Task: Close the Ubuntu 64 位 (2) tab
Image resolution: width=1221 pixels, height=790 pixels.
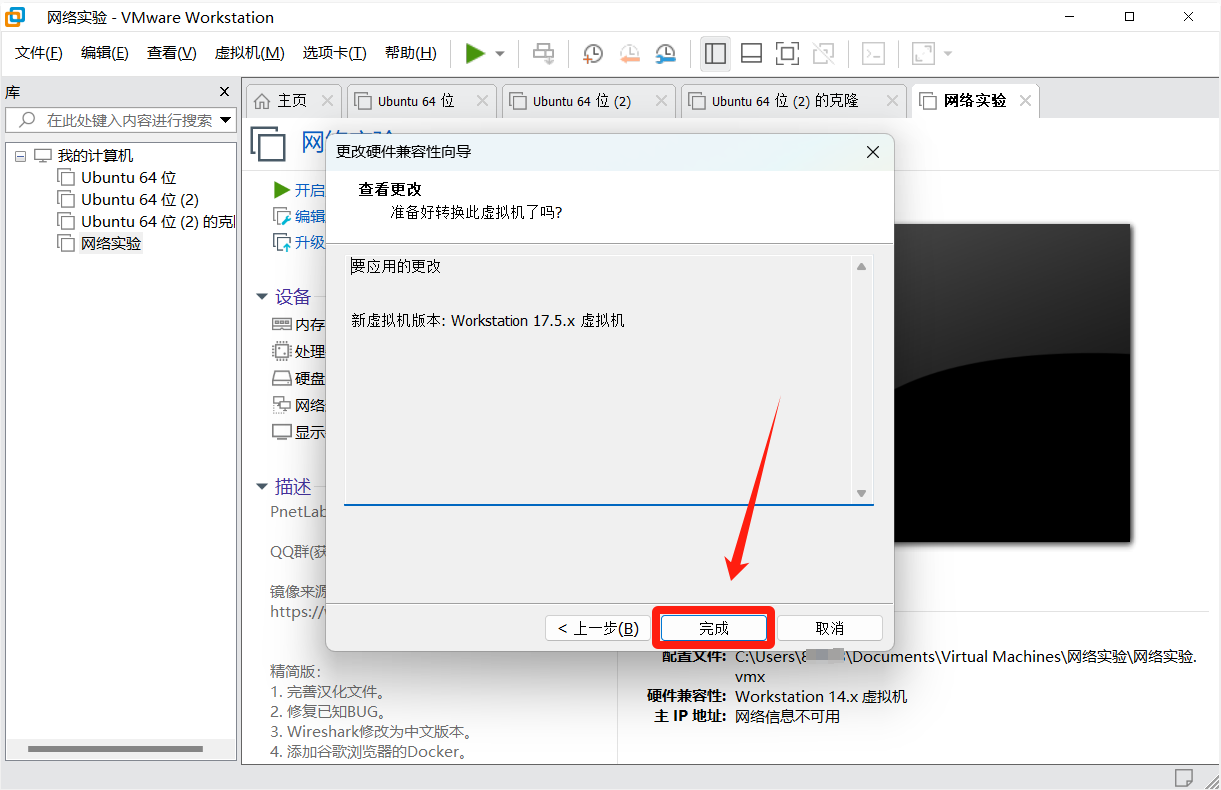Action: tap(661, 101)
